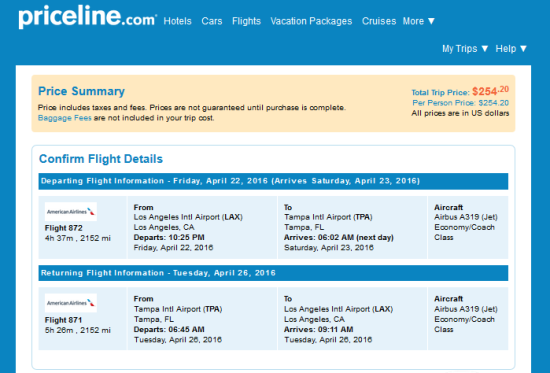
Task: Click the Confirm Flight Details heading
Action: click(101, 159)
